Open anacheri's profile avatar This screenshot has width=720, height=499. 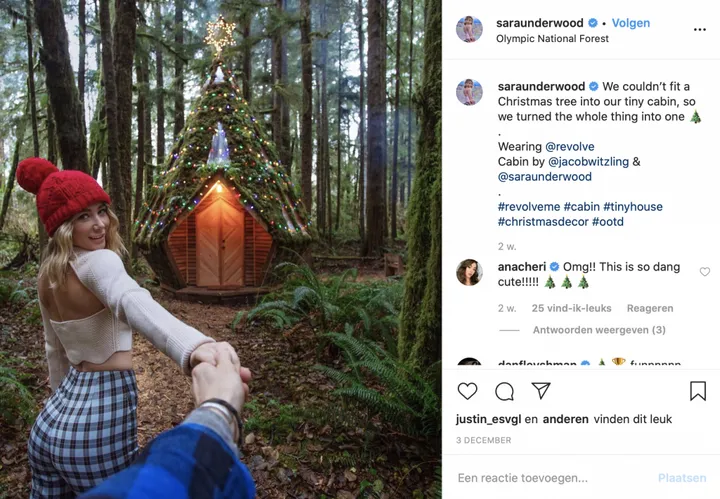469,272
